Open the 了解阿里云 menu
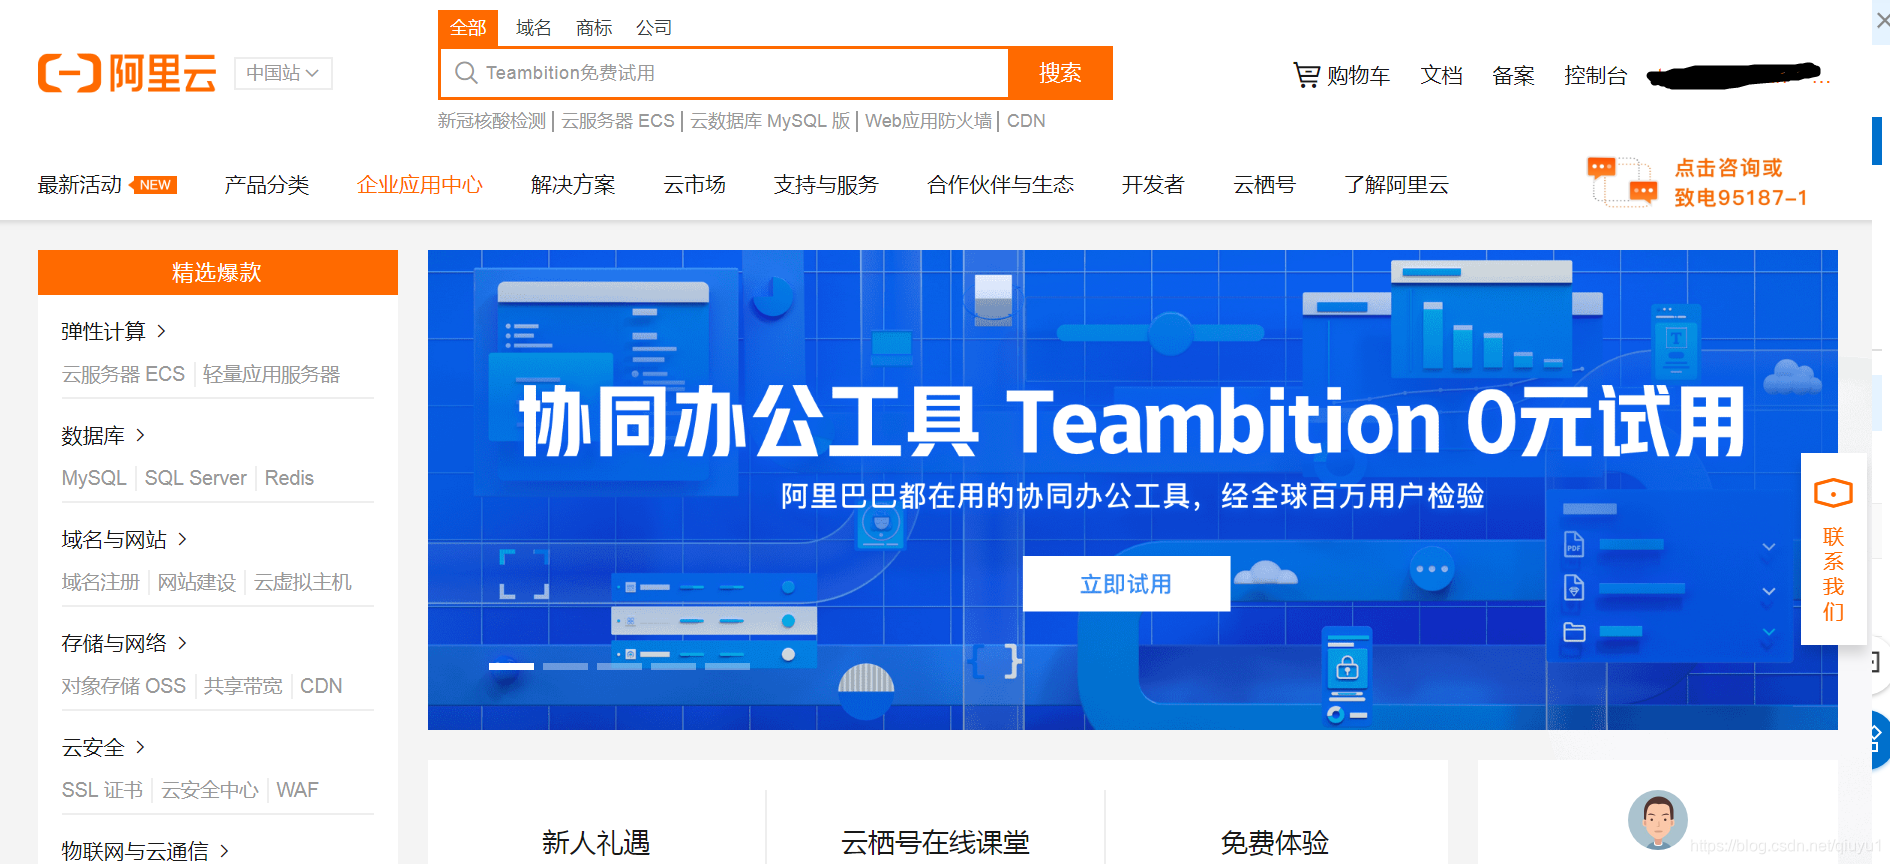1890x864 pixels. (1396, 185)
